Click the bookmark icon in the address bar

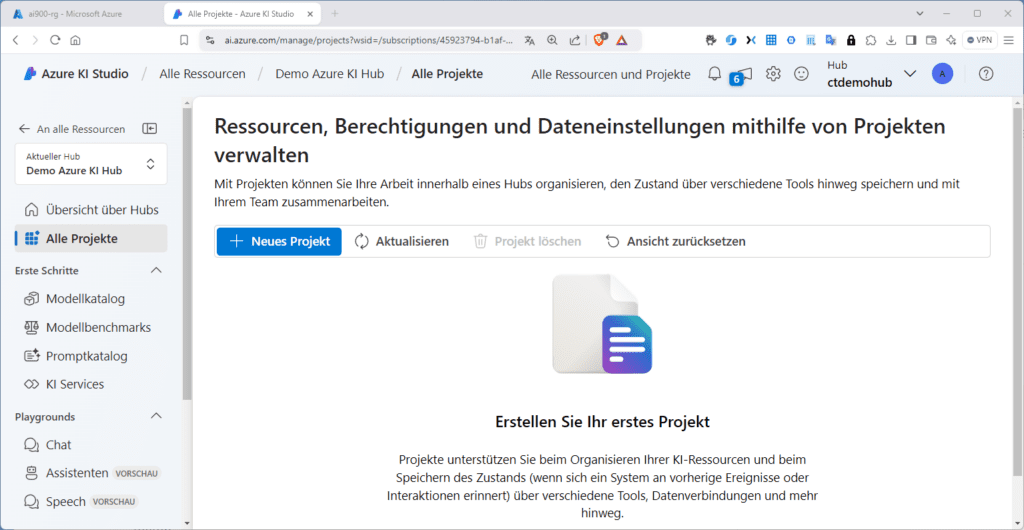coord(184,40)
